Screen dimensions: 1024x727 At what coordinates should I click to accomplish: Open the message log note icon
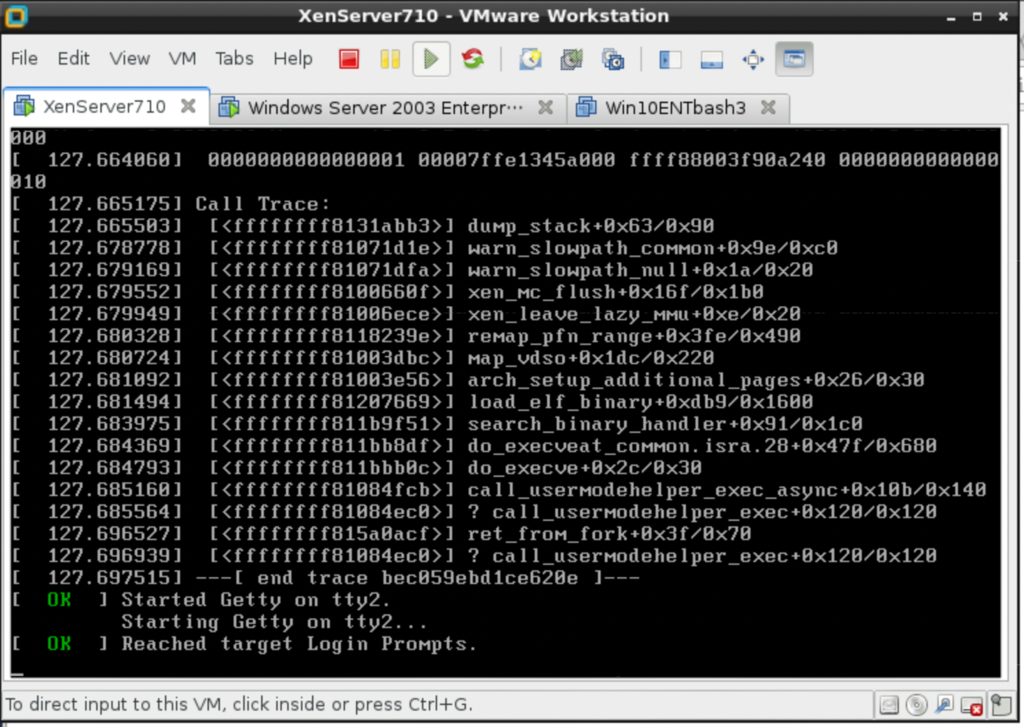coord(1000,705)
